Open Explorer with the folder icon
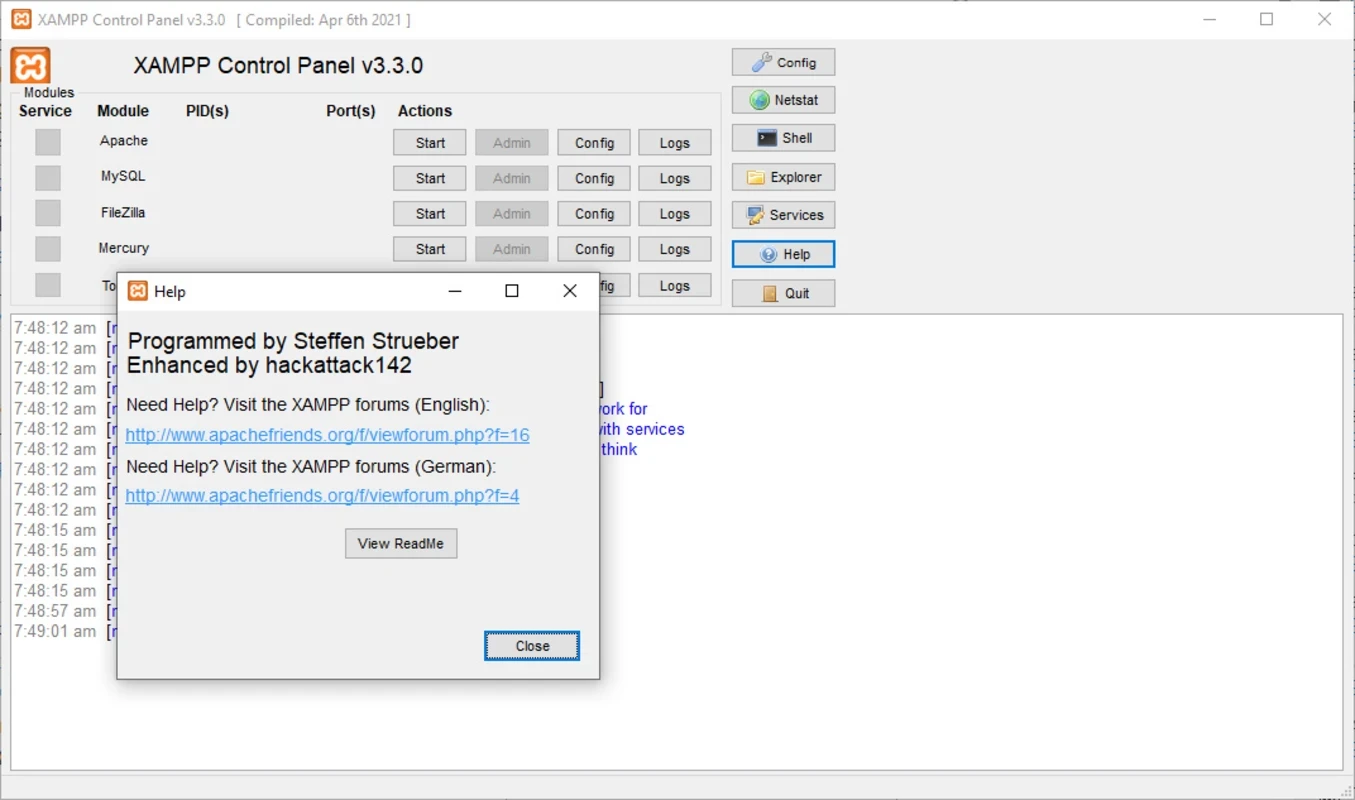1355x800 pixels. point(783,177)
